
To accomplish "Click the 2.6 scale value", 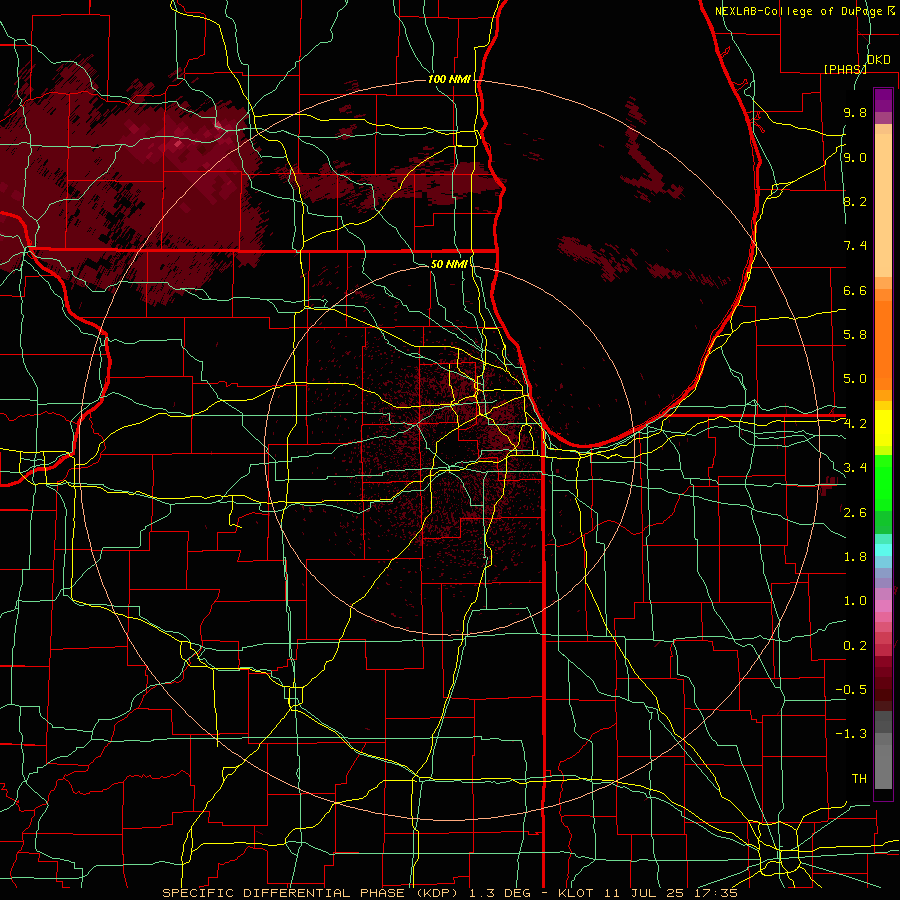I will (855, 513).
